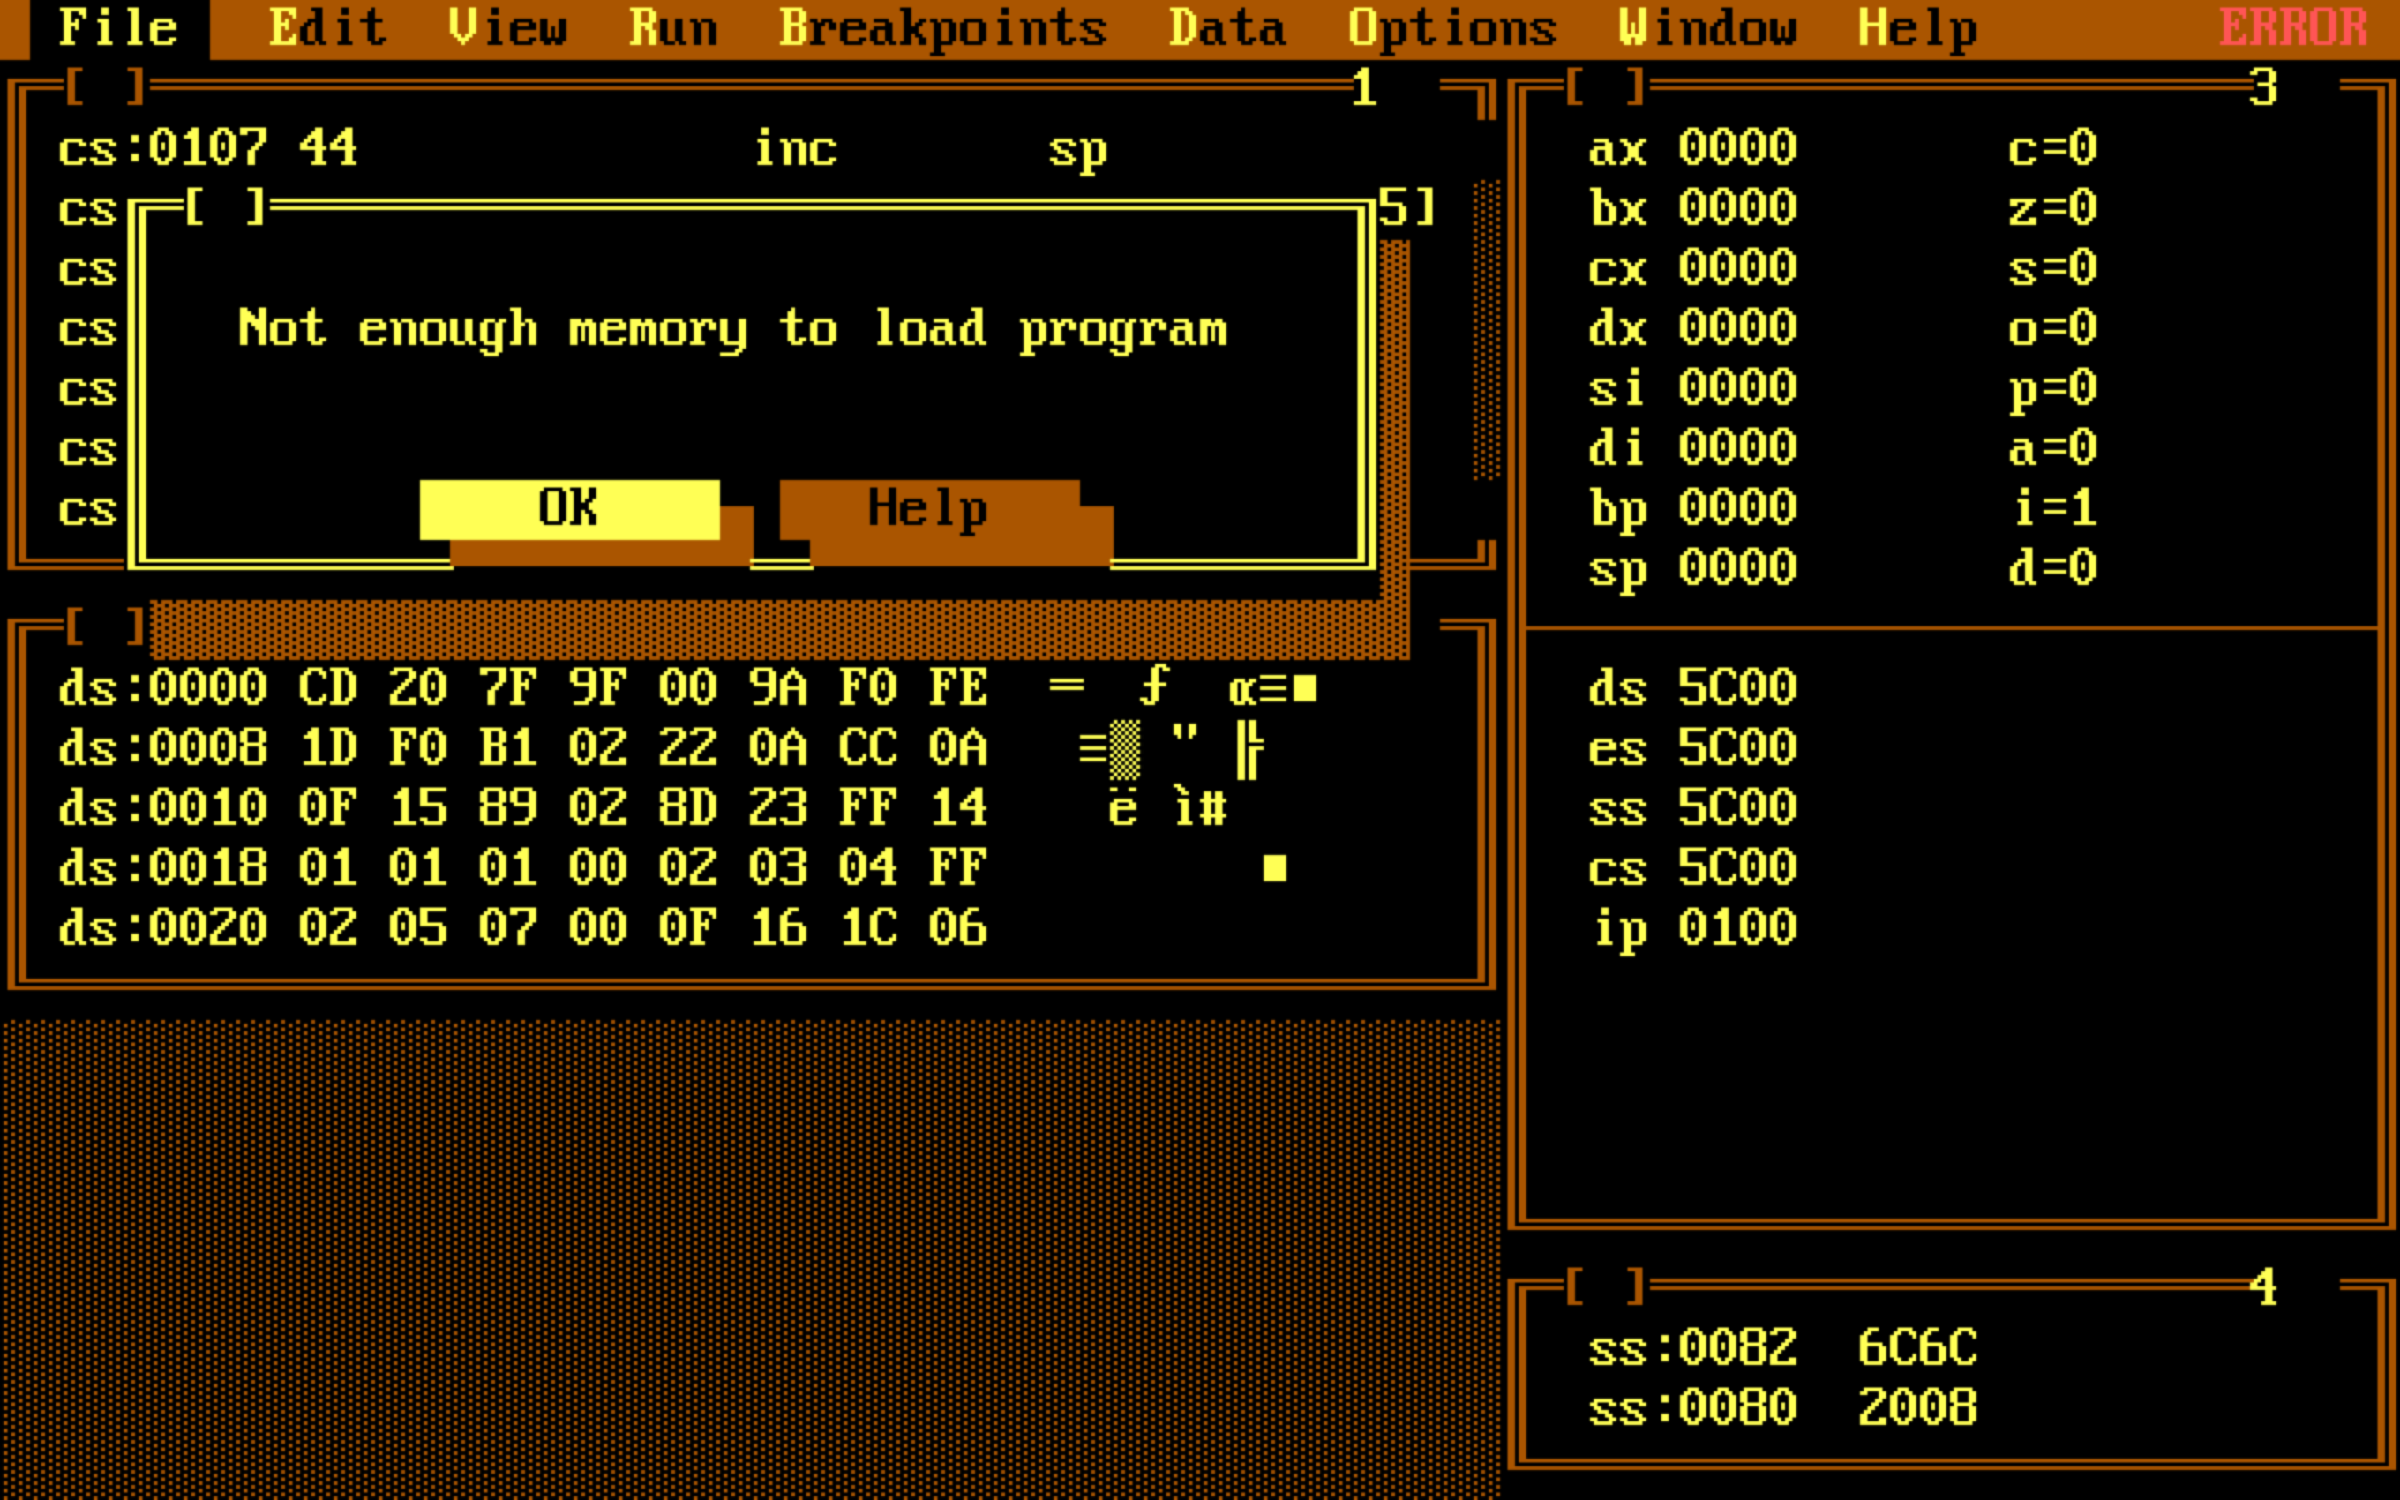Select memory dump row ds:0020

[523, 928]
